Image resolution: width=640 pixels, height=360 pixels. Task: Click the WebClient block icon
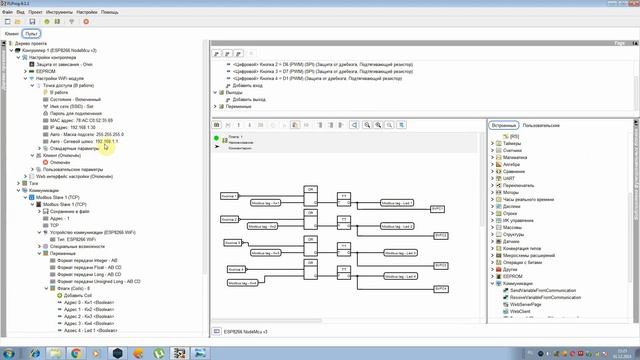tap(506, 311)
